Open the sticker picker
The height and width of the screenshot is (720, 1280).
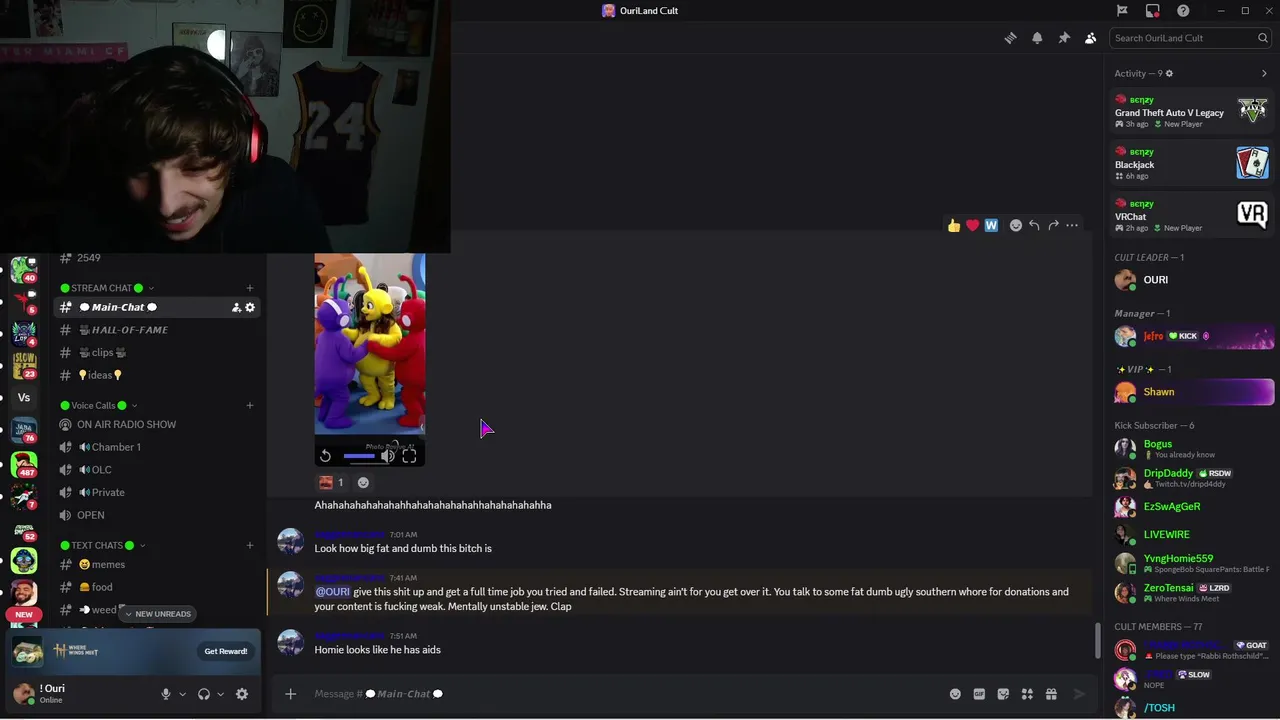click(1003, 694)
